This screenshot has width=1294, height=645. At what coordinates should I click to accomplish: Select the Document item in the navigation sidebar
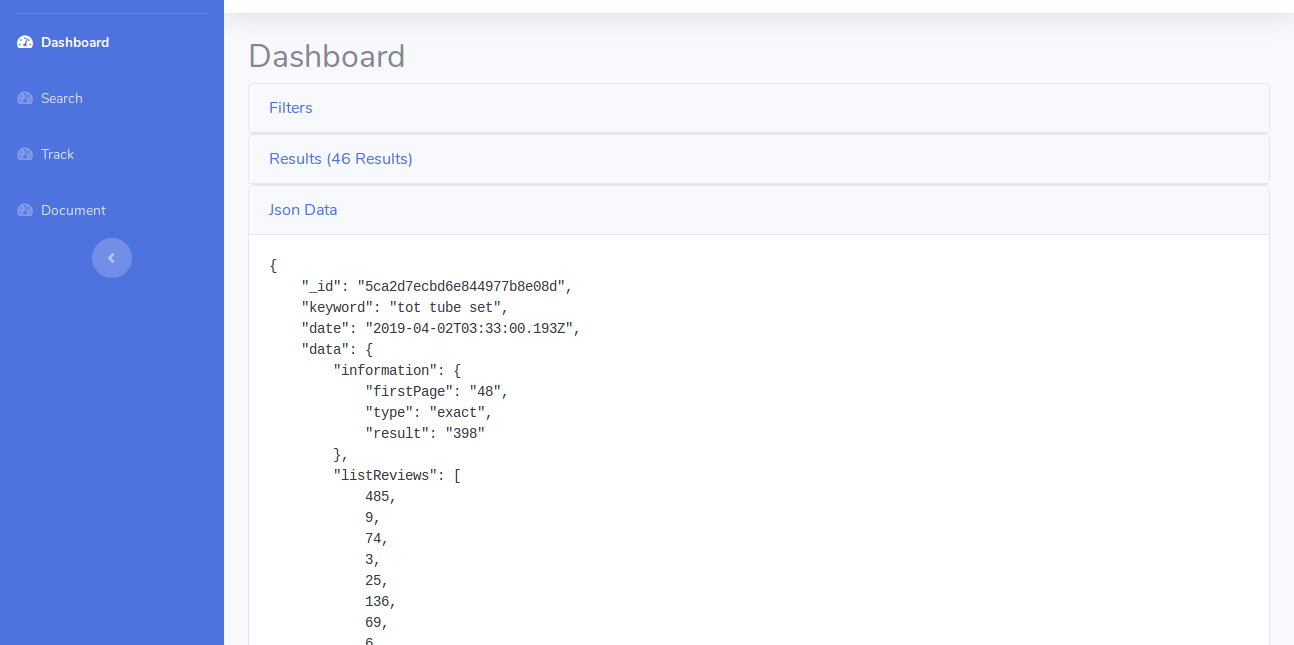coord(72,210)
